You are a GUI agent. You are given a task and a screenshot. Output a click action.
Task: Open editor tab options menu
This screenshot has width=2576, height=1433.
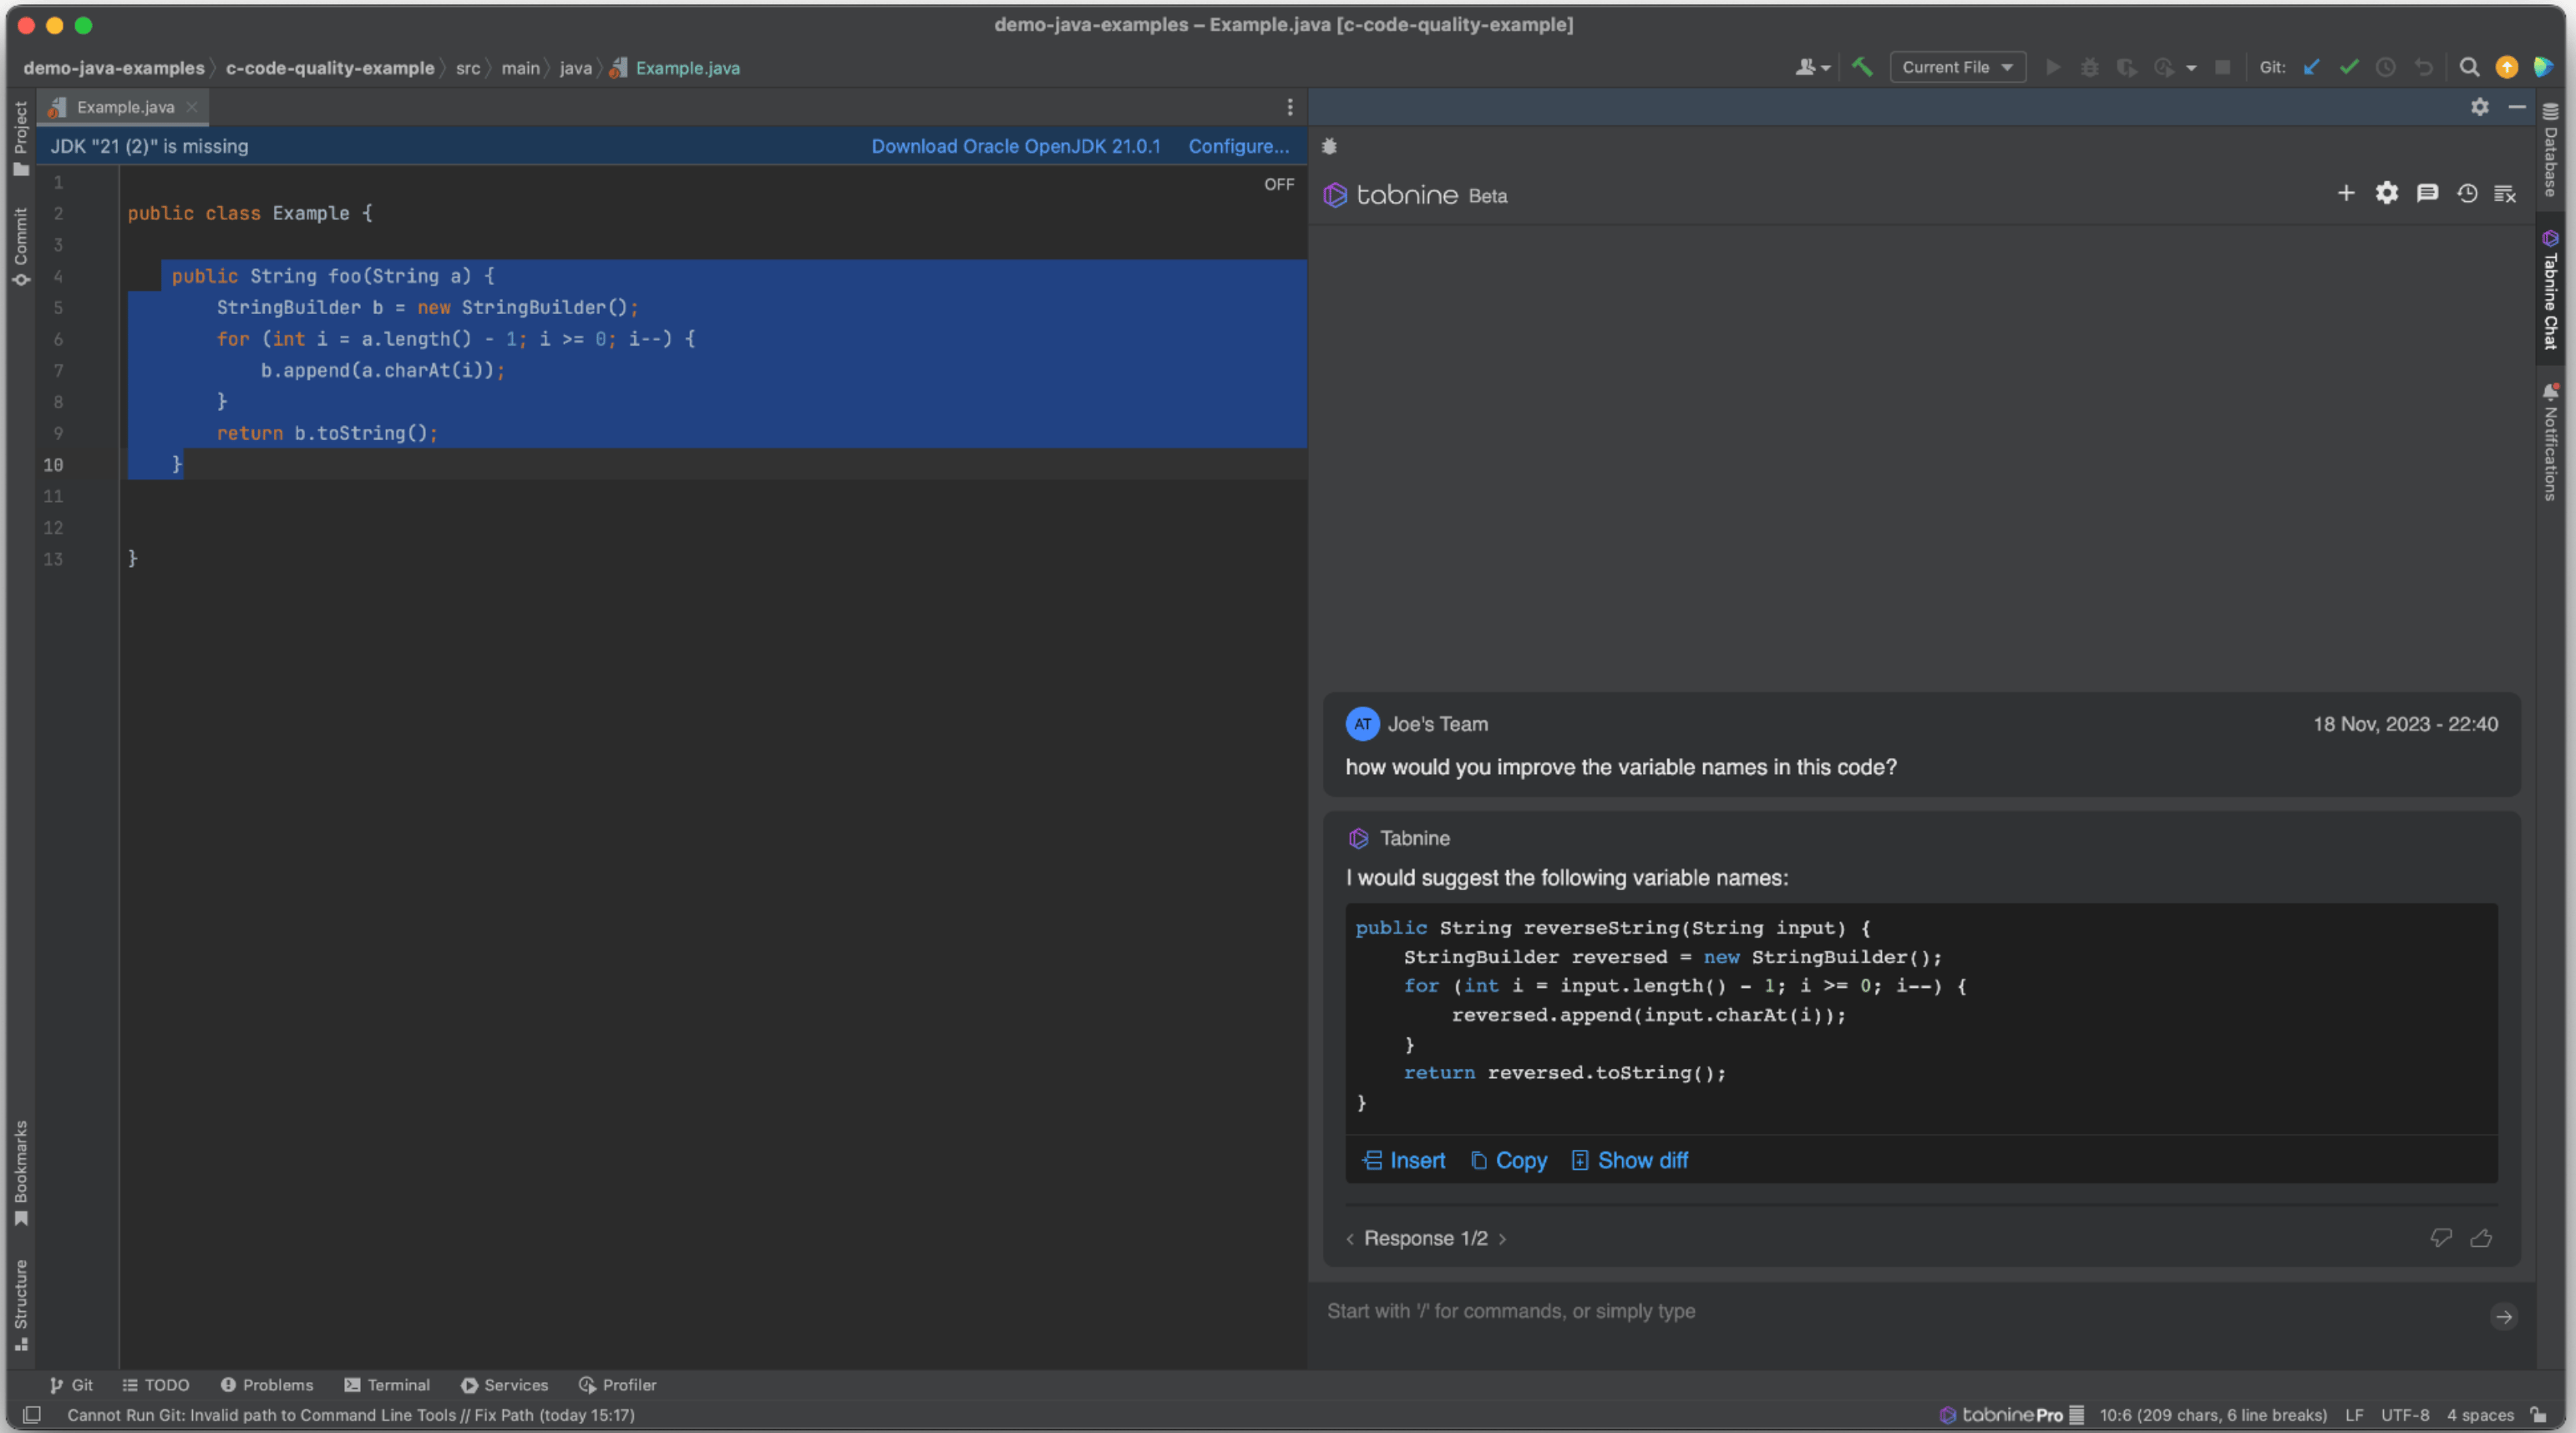[x=1290, y=107]
